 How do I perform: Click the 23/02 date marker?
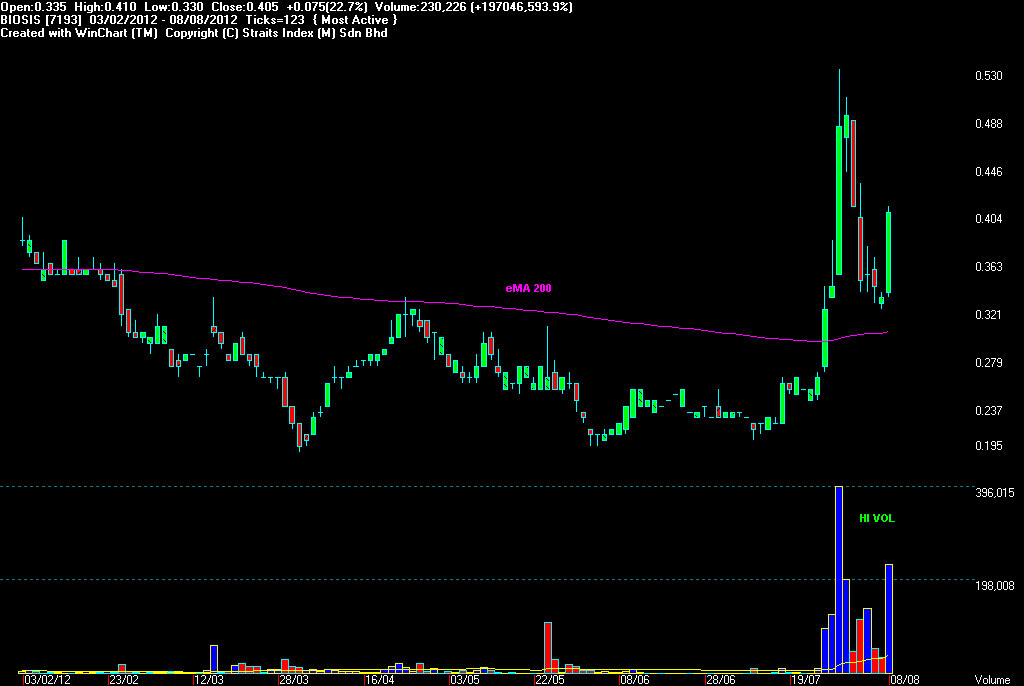point(124,679)
